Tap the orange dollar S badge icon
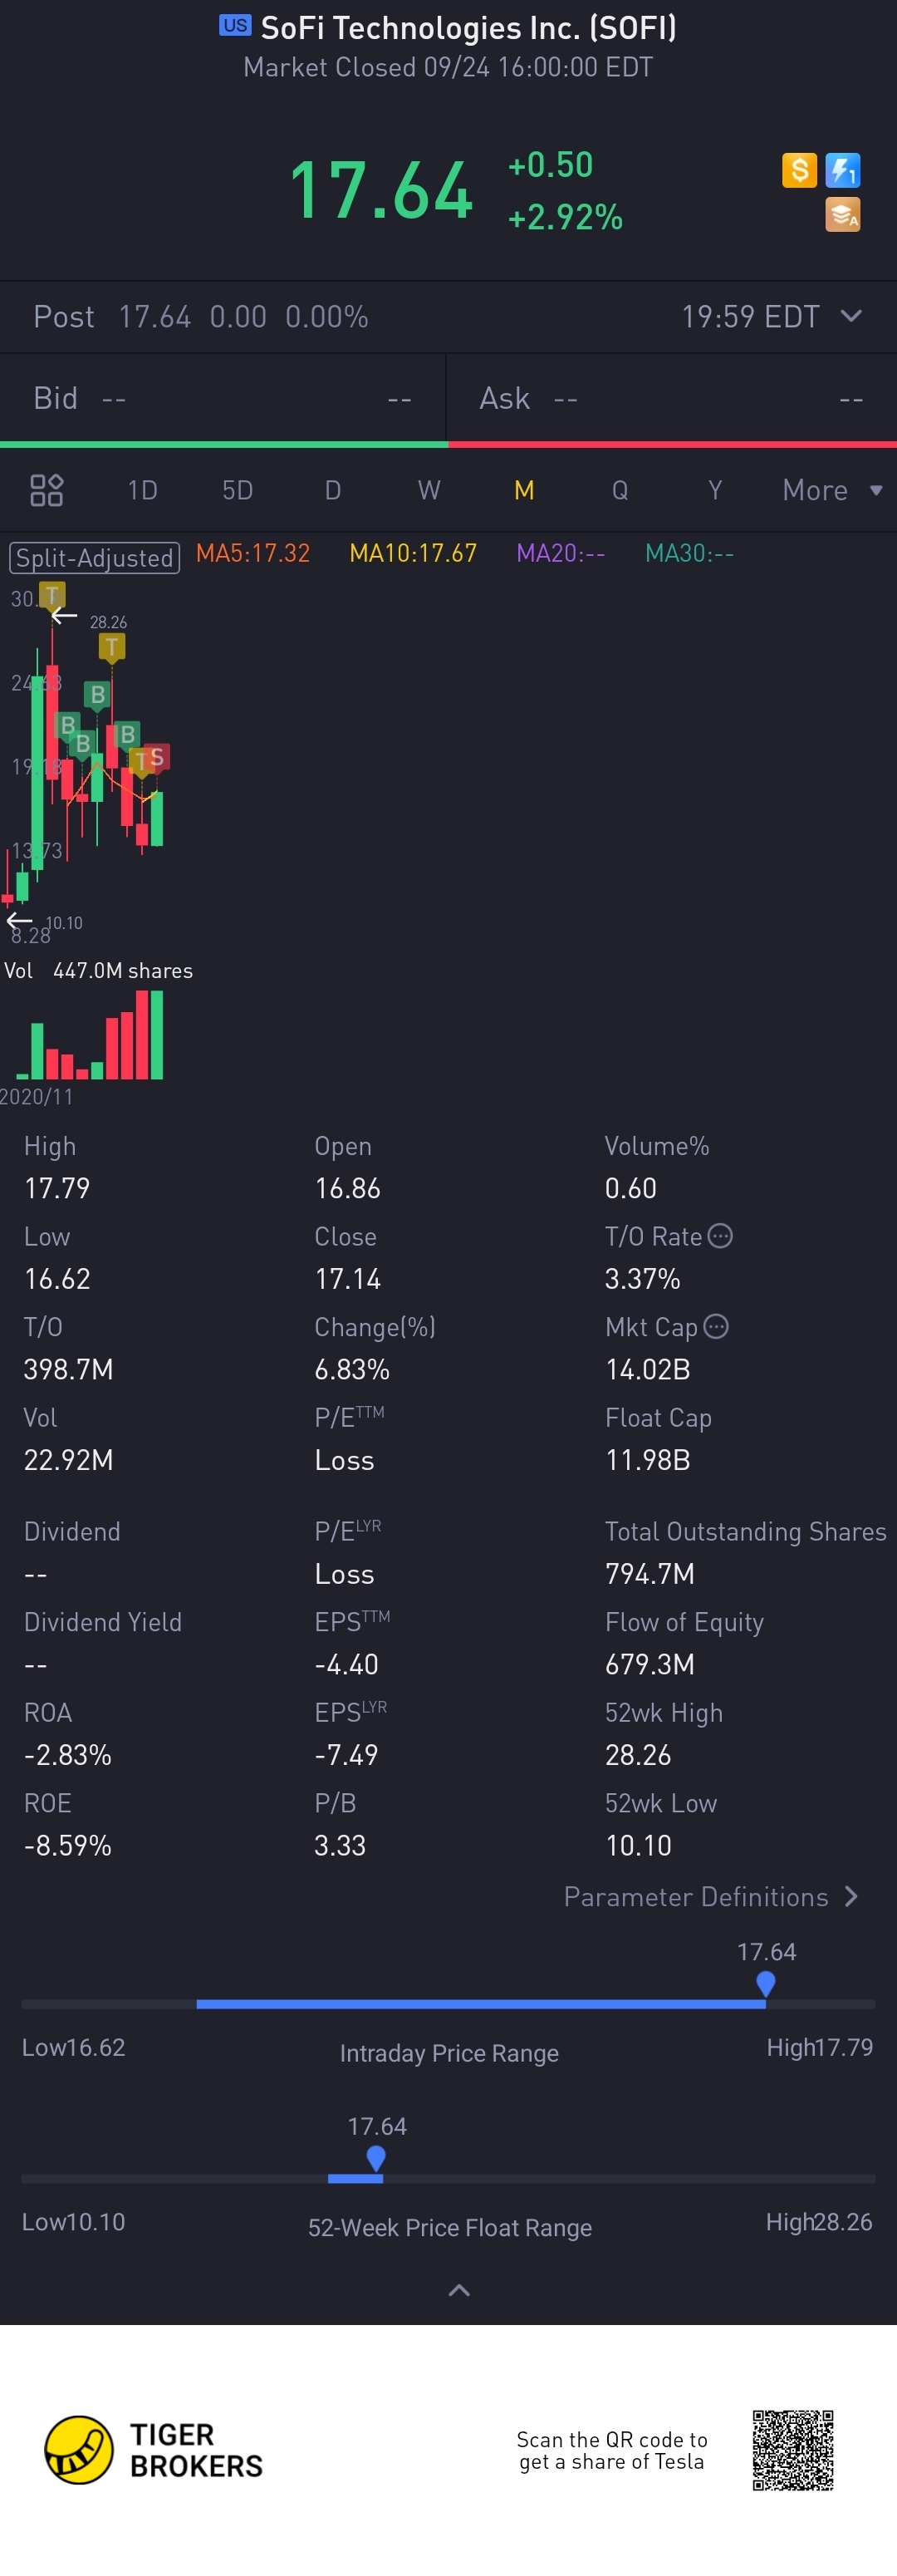This screenshot has height=2576, width=897. (799, 170)
